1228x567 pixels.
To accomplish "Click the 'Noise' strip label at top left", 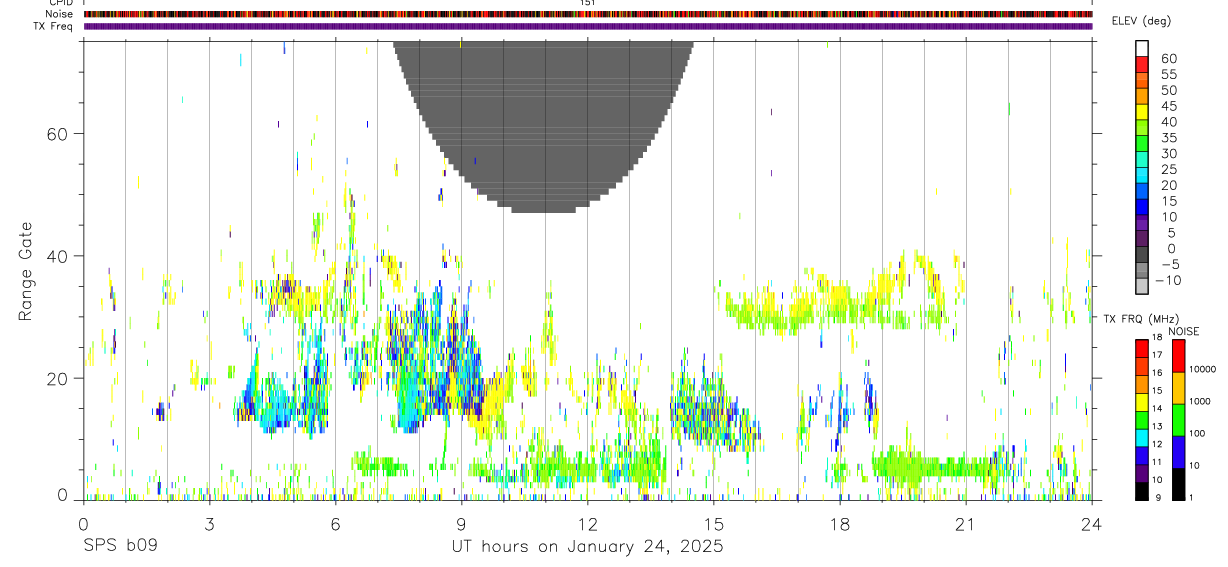I will [60, 14].
